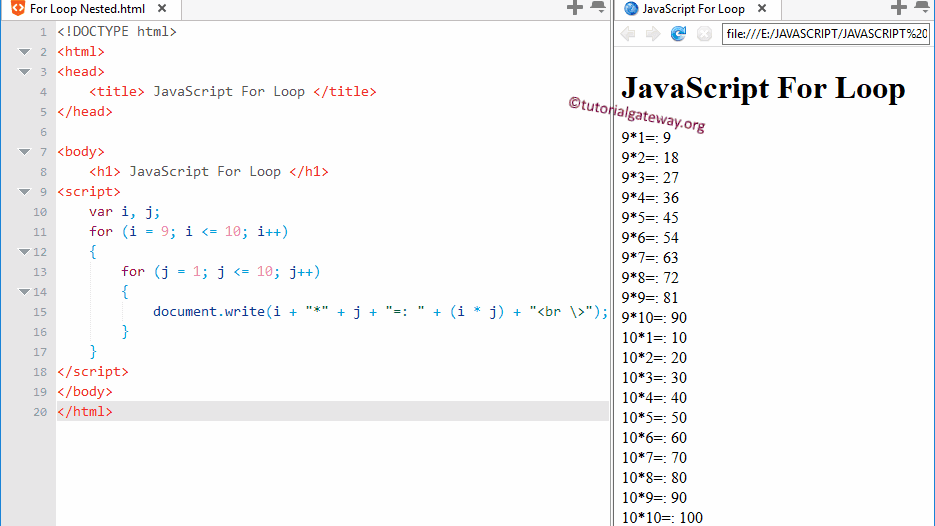Click the Komodo file icon on editor tab

coord(18,8)
